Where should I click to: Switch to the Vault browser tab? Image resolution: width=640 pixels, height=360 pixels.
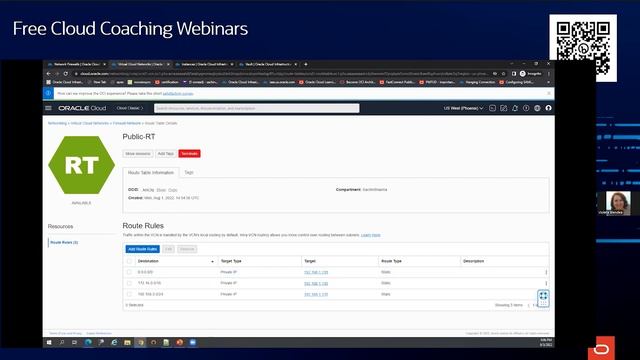(x=268, y=64)
